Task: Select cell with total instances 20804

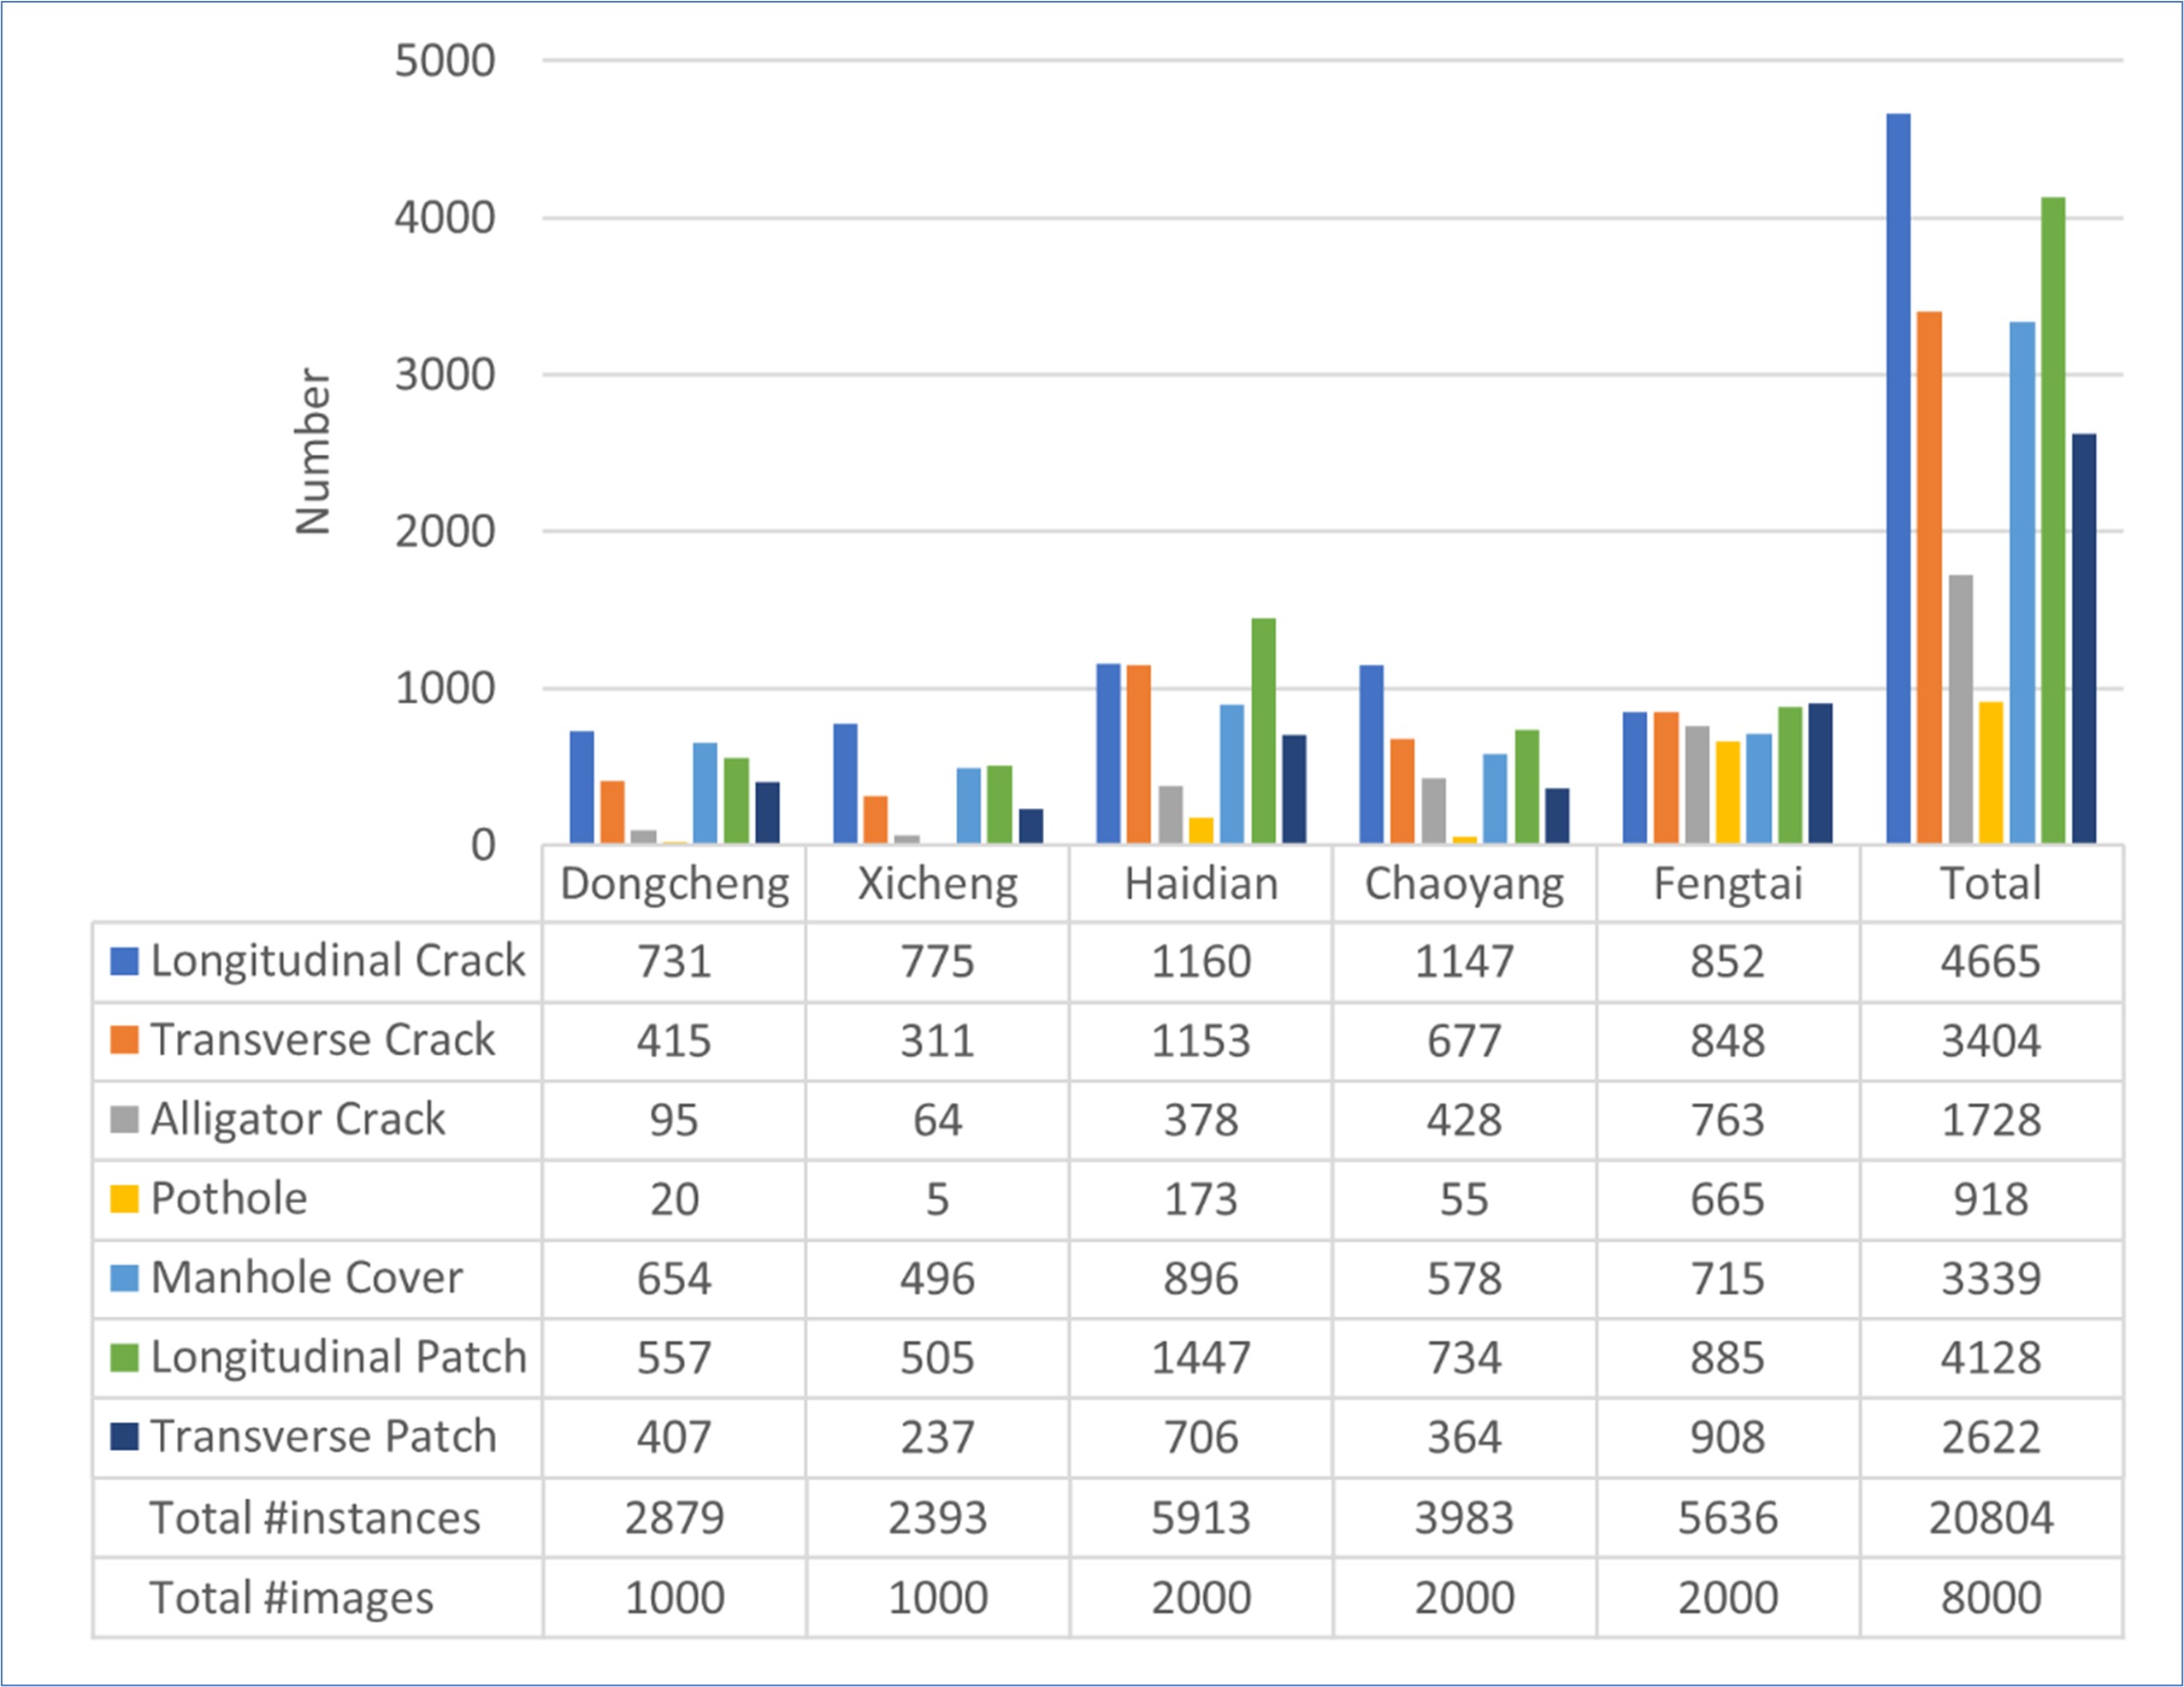Action: [x=1990, y=1518]
